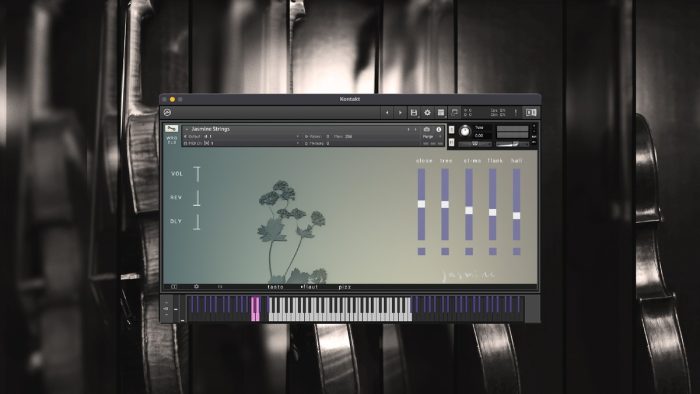Select the flaut articulation
Image resolution: width=700 pixels, height=394 pixels.
coord(309,287)
